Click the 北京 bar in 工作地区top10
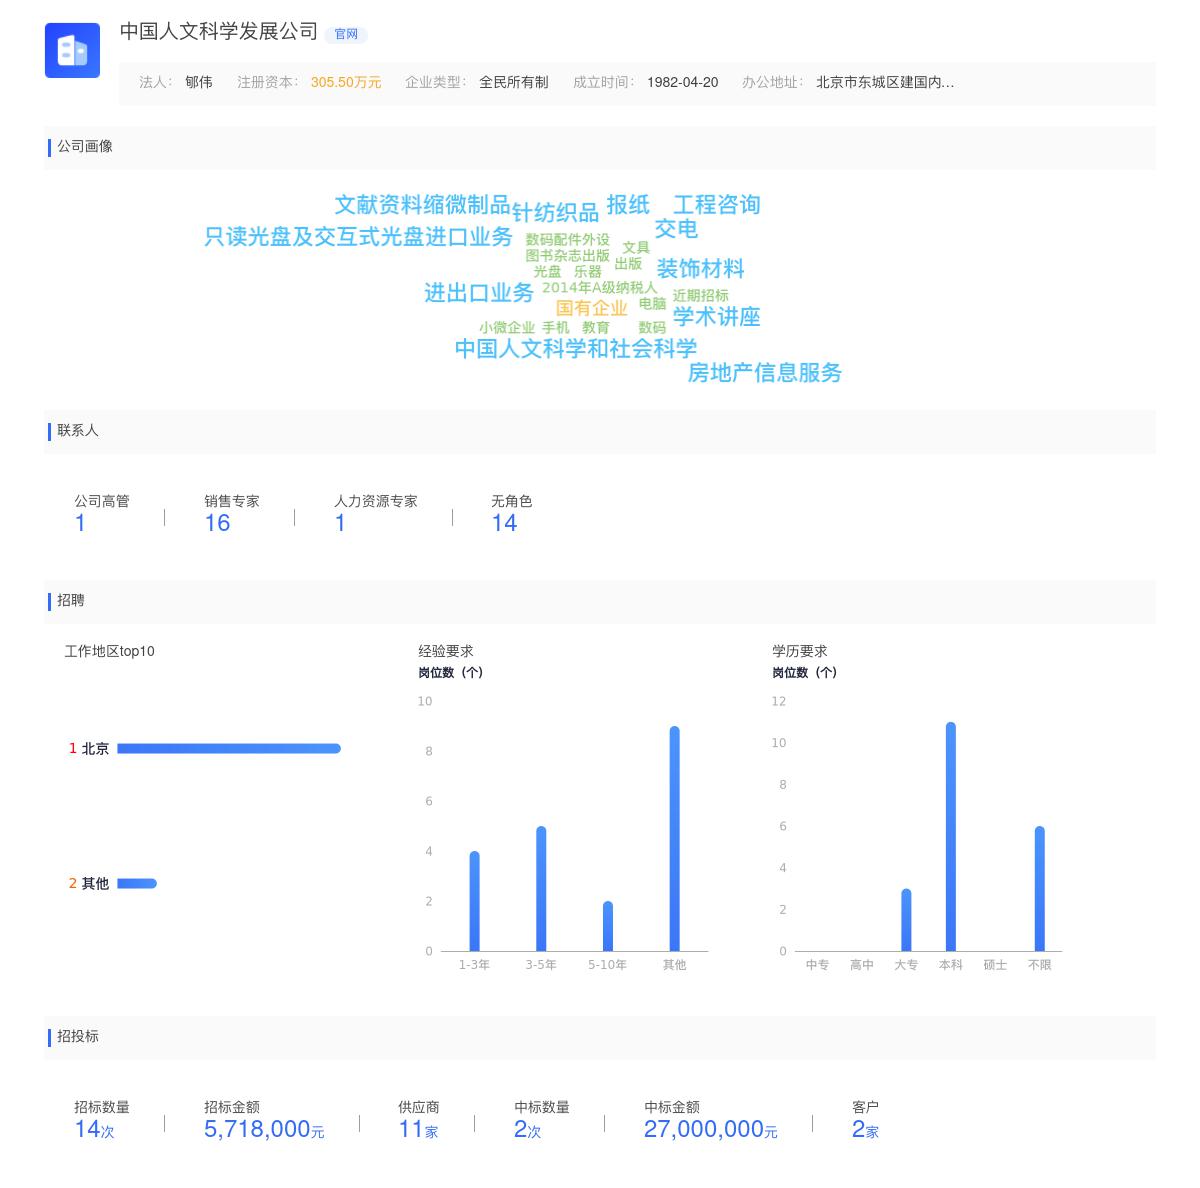This screenshot has height=1188, width=1200. coord(230,747)
